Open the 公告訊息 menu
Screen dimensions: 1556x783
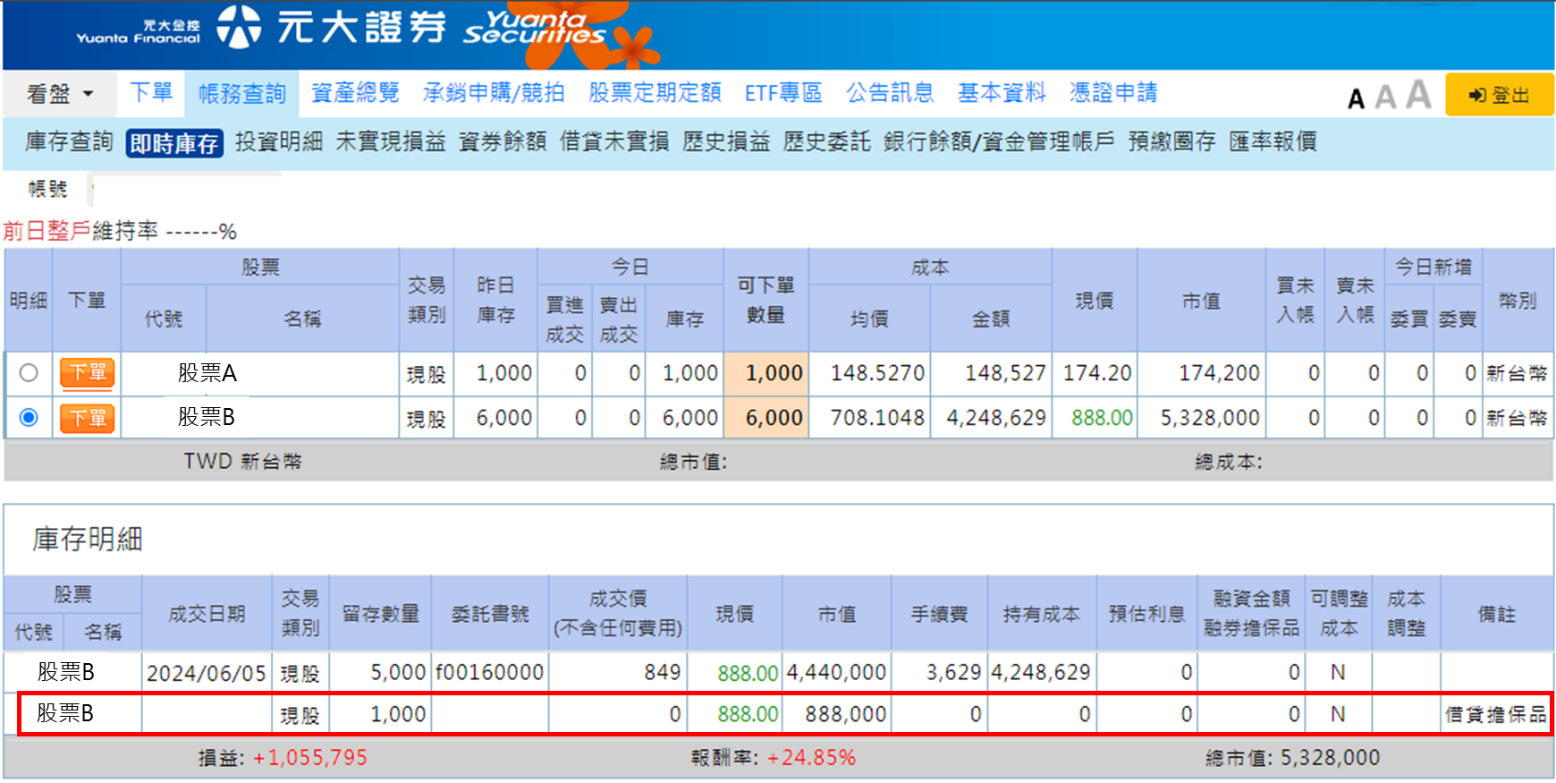click(890, 93)
